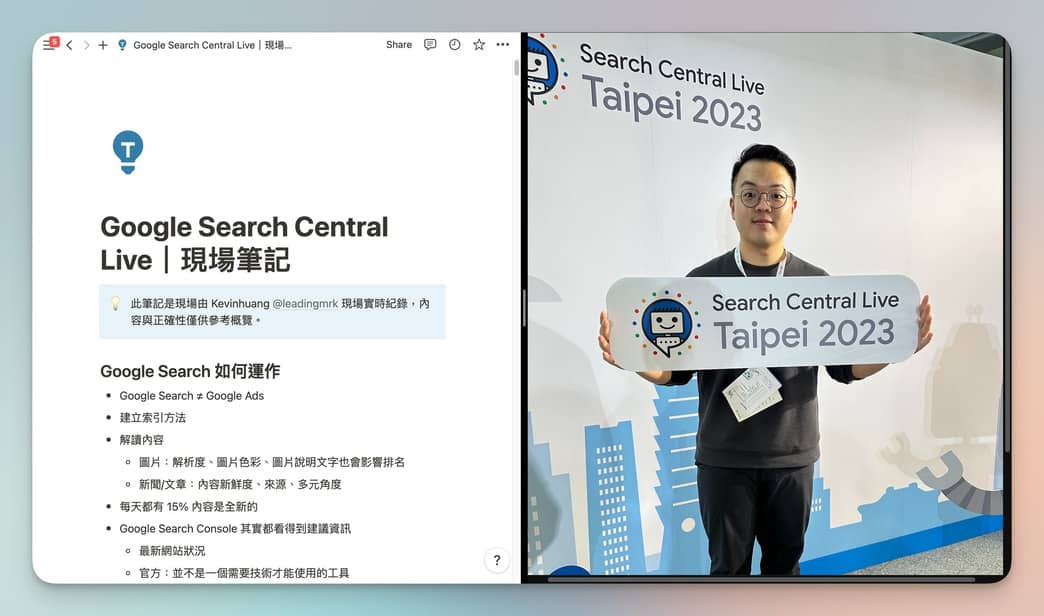1044x616 pixels.
Task: Click the '最新網站狀況' sub-bullet
Action: [172, 551]
